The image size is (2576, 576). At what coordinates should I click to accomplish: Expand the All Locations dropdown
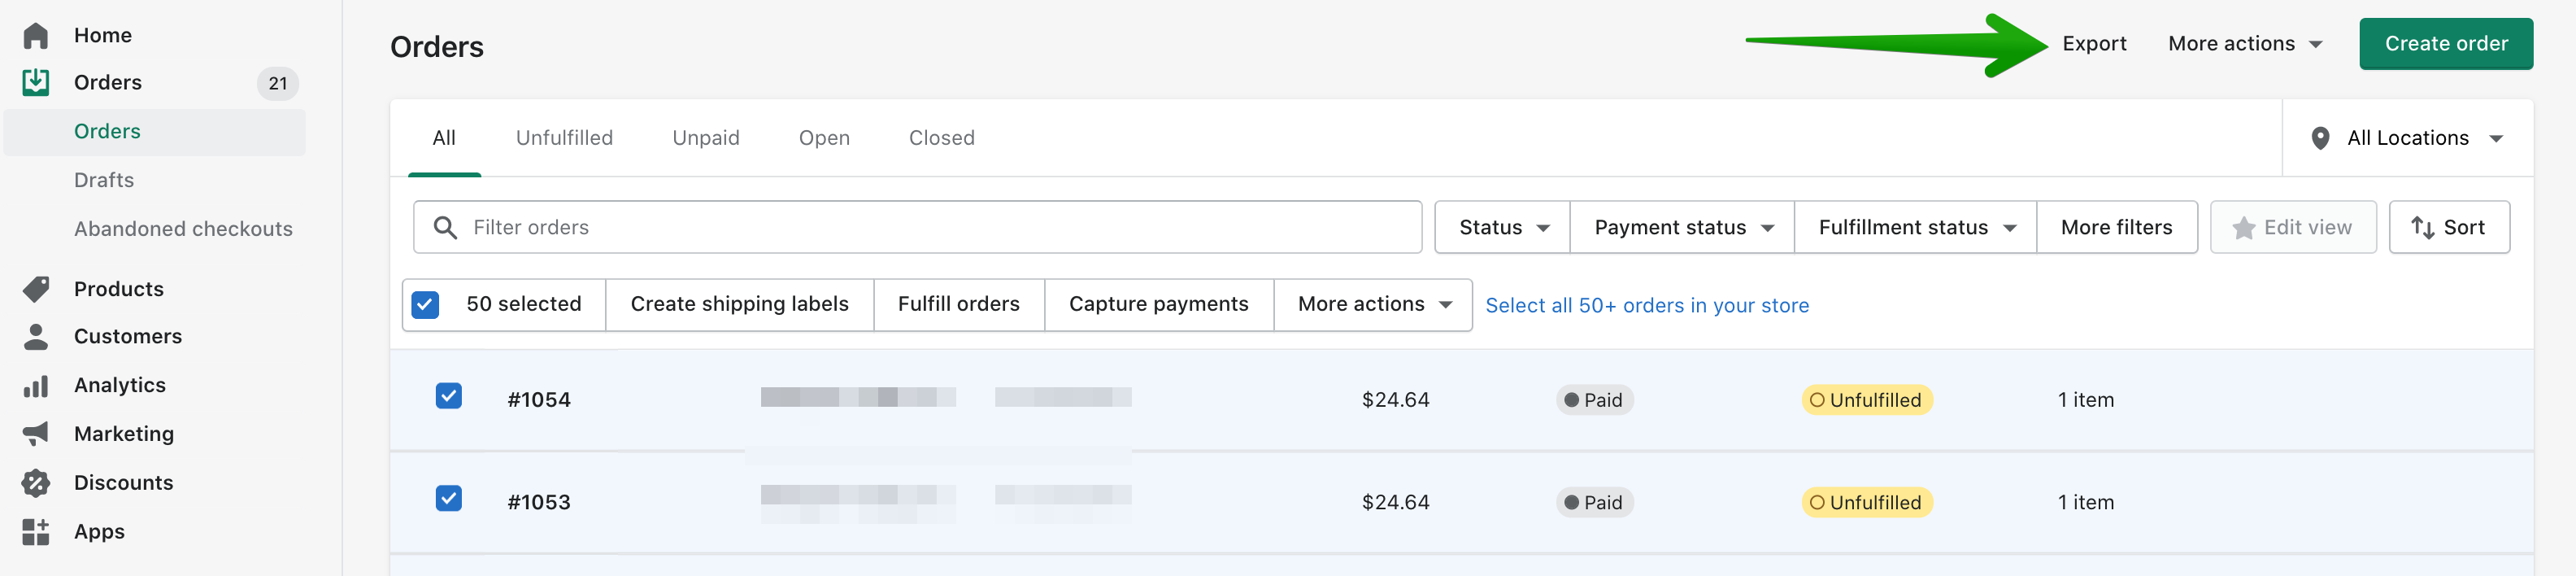point(2408,138)
